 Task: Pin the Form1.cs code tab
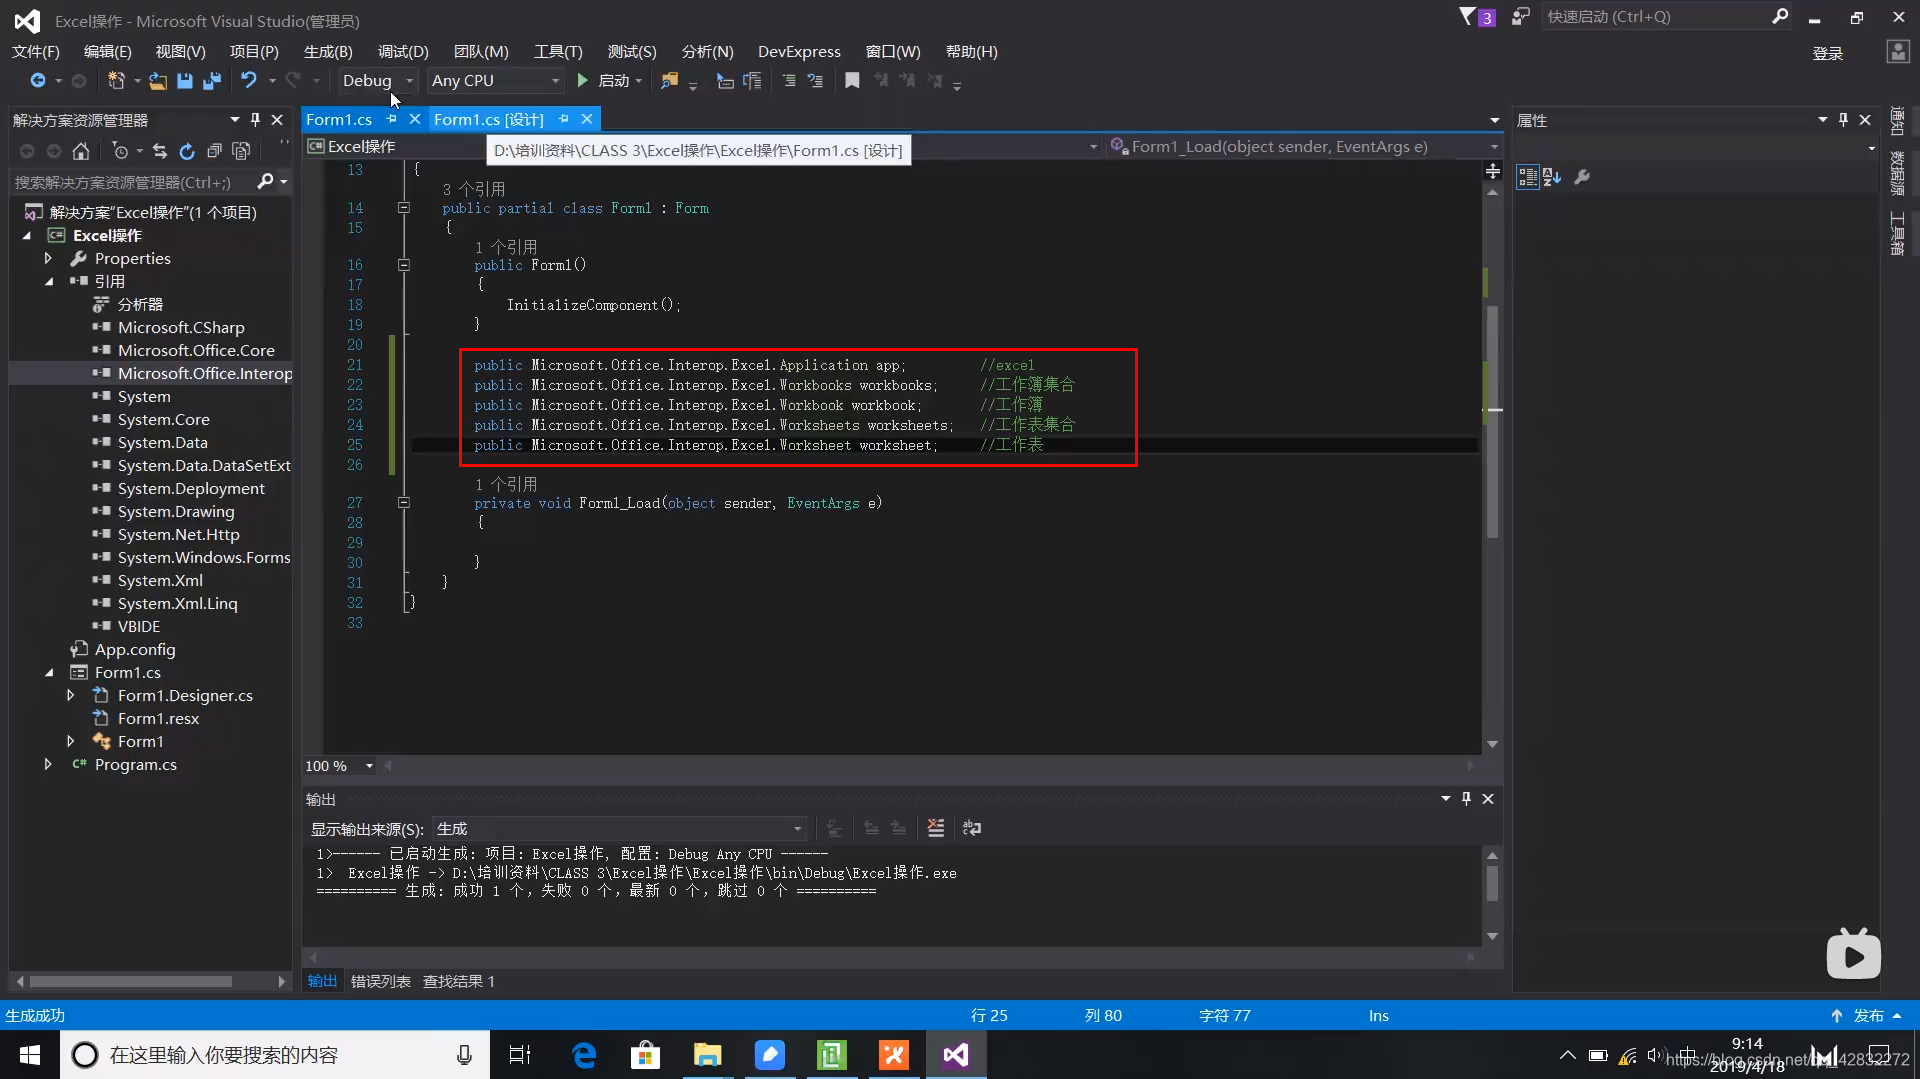click(x=392, y=119)
